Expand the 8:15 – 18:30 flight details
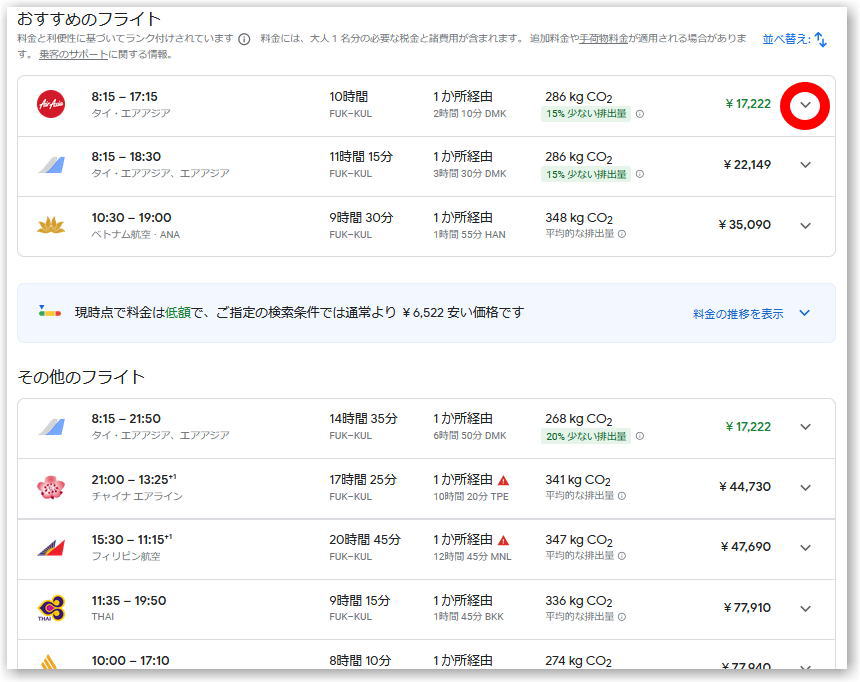Image resolution: width=860 pixels, height=682 pixels. pos(805,165)
